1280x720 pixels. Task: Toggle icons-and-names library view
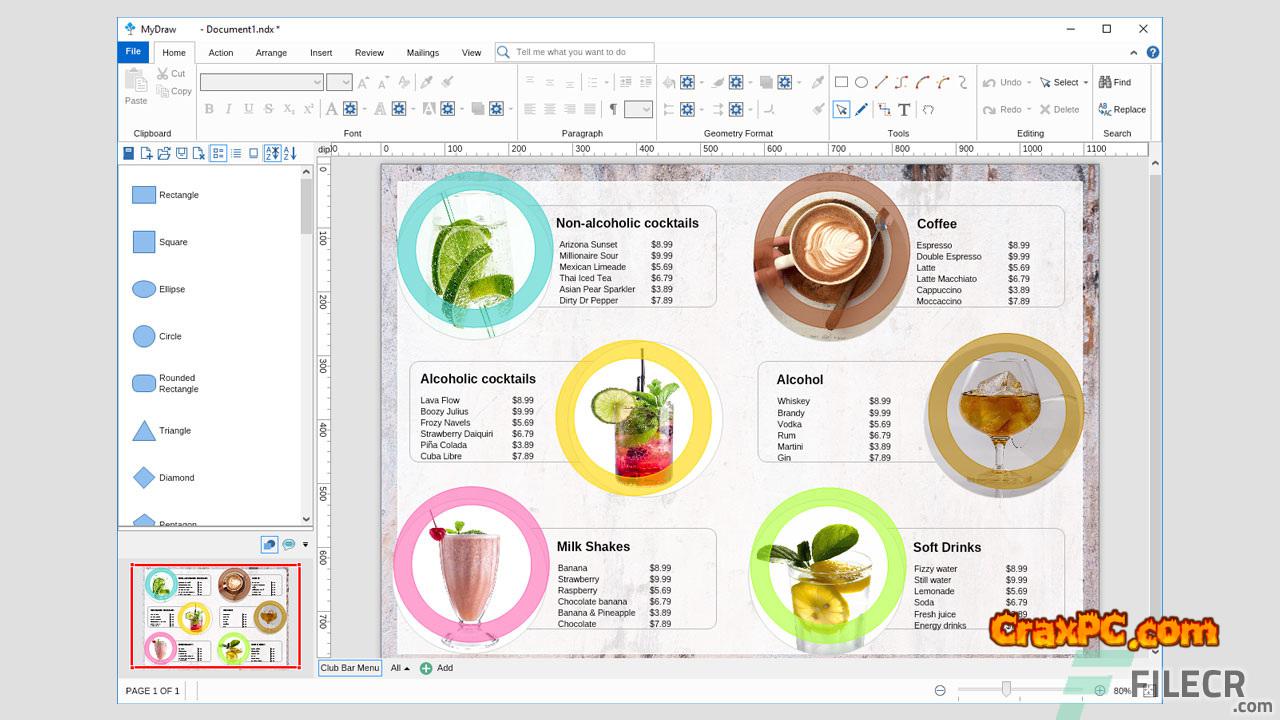tap(219, 153)
